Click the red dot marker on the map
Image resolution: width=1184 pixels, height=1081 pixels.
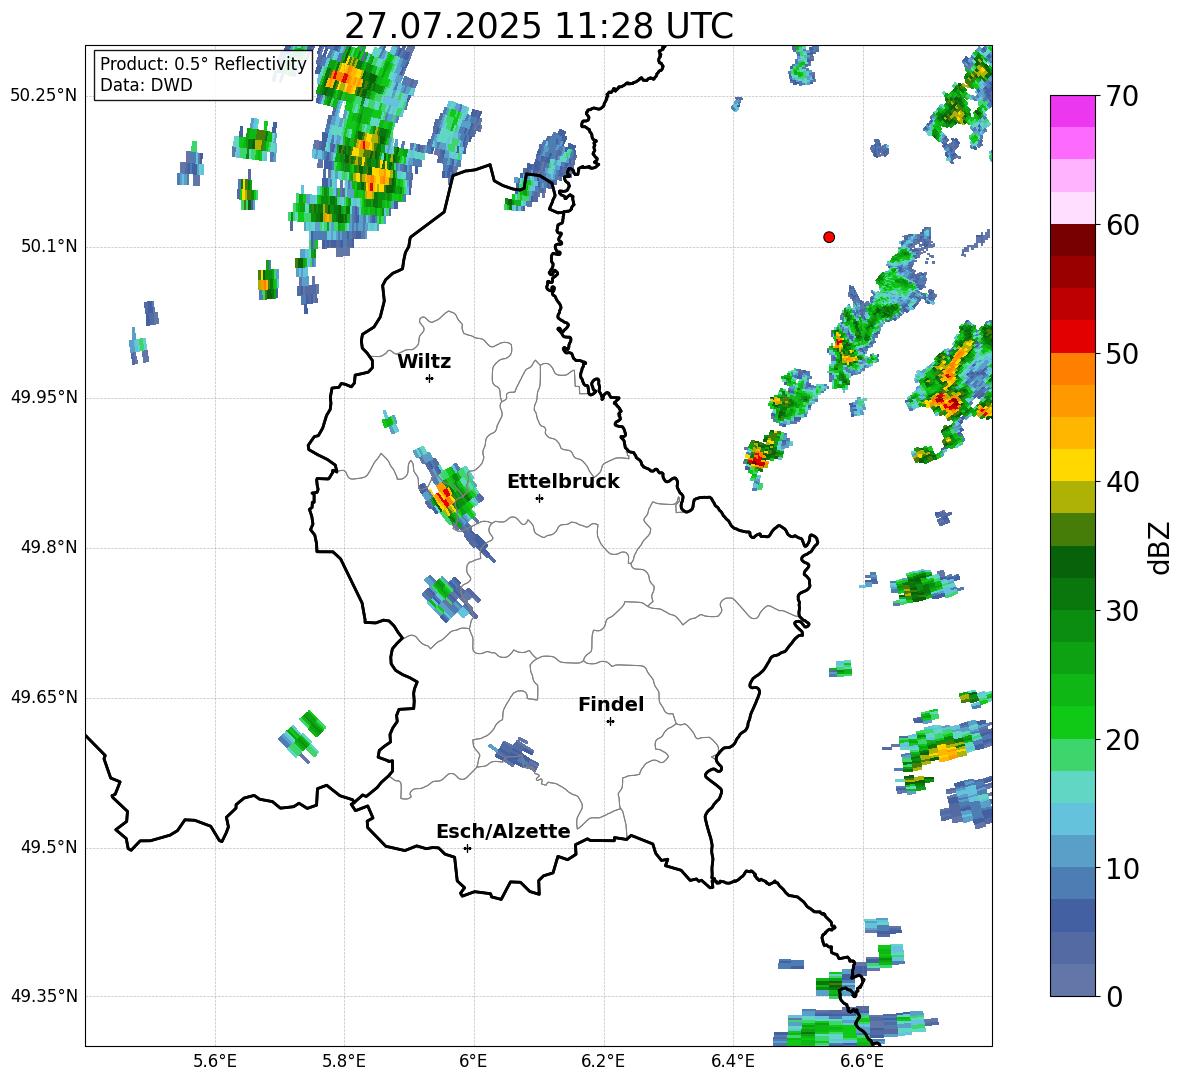tap(829, 237)
